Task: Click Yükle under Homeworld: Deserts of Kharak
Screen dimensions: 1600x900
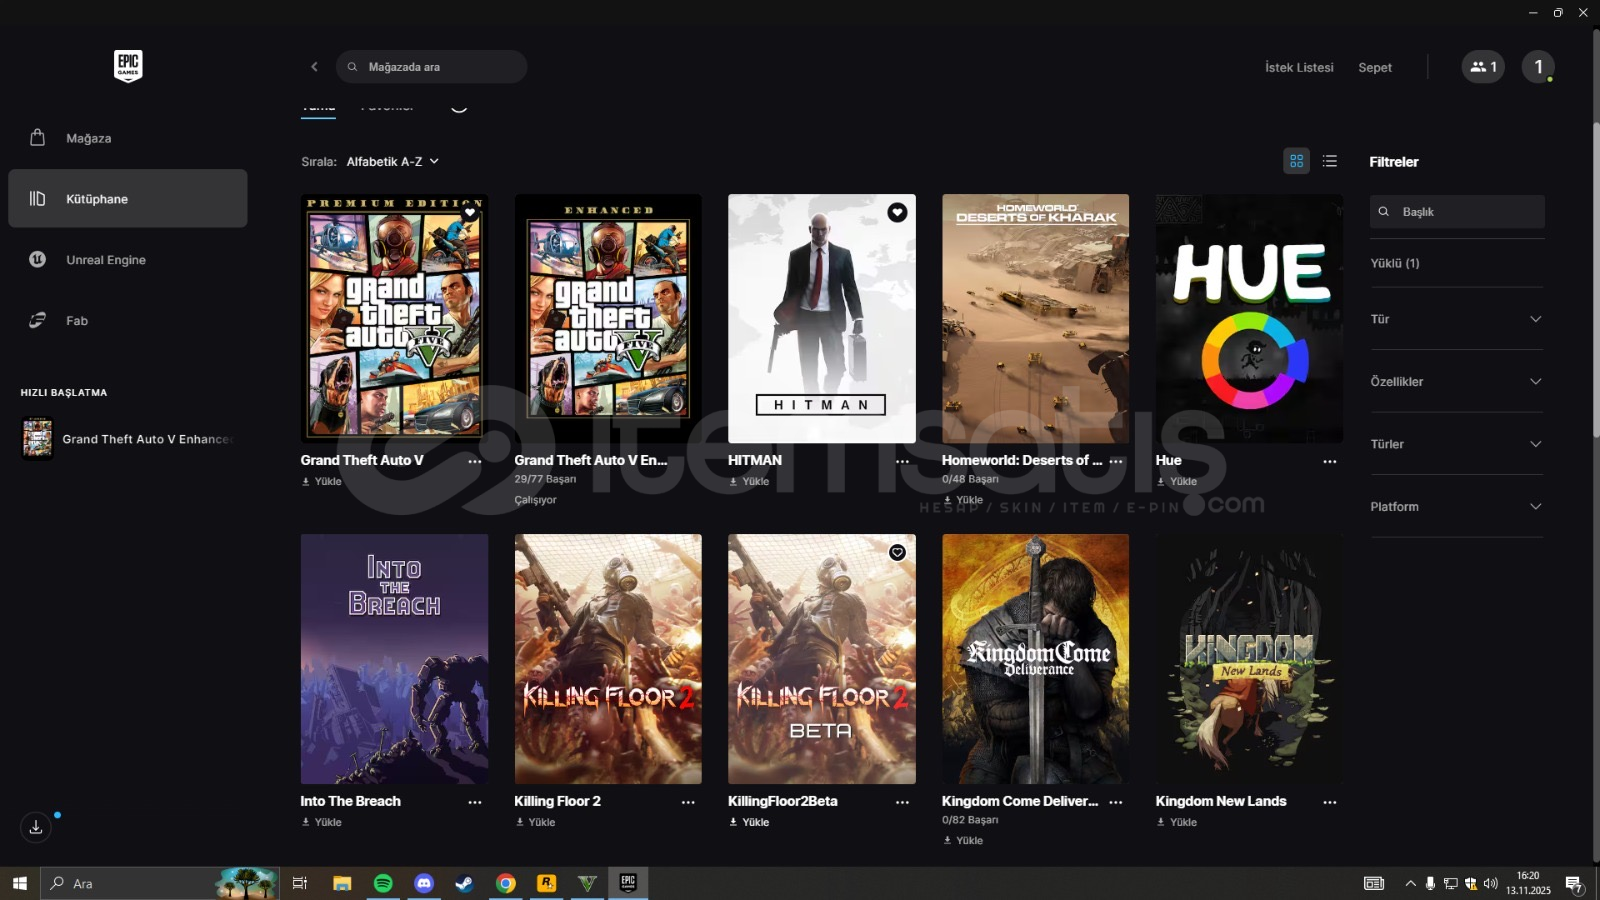Action: pyautogui.click(x=963, y=500)
